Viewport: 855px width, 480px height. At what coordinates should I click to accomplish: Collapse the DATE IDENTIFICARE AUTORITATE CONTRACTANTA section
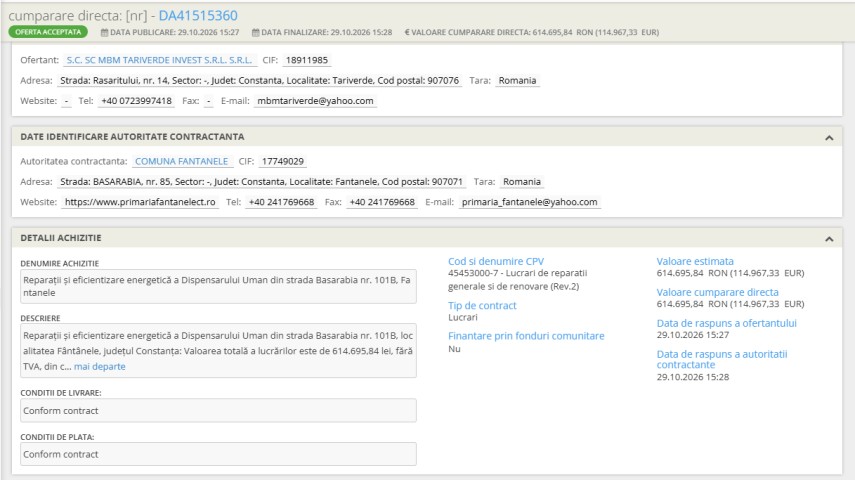(829, 137)
